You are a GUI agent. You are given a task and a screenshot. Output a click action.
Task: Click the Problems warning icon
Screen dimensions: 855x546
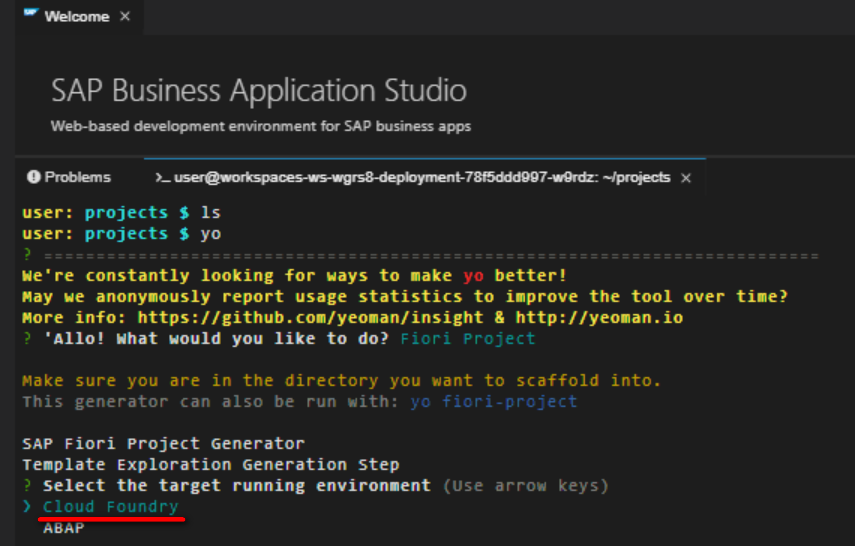(34, 177)
